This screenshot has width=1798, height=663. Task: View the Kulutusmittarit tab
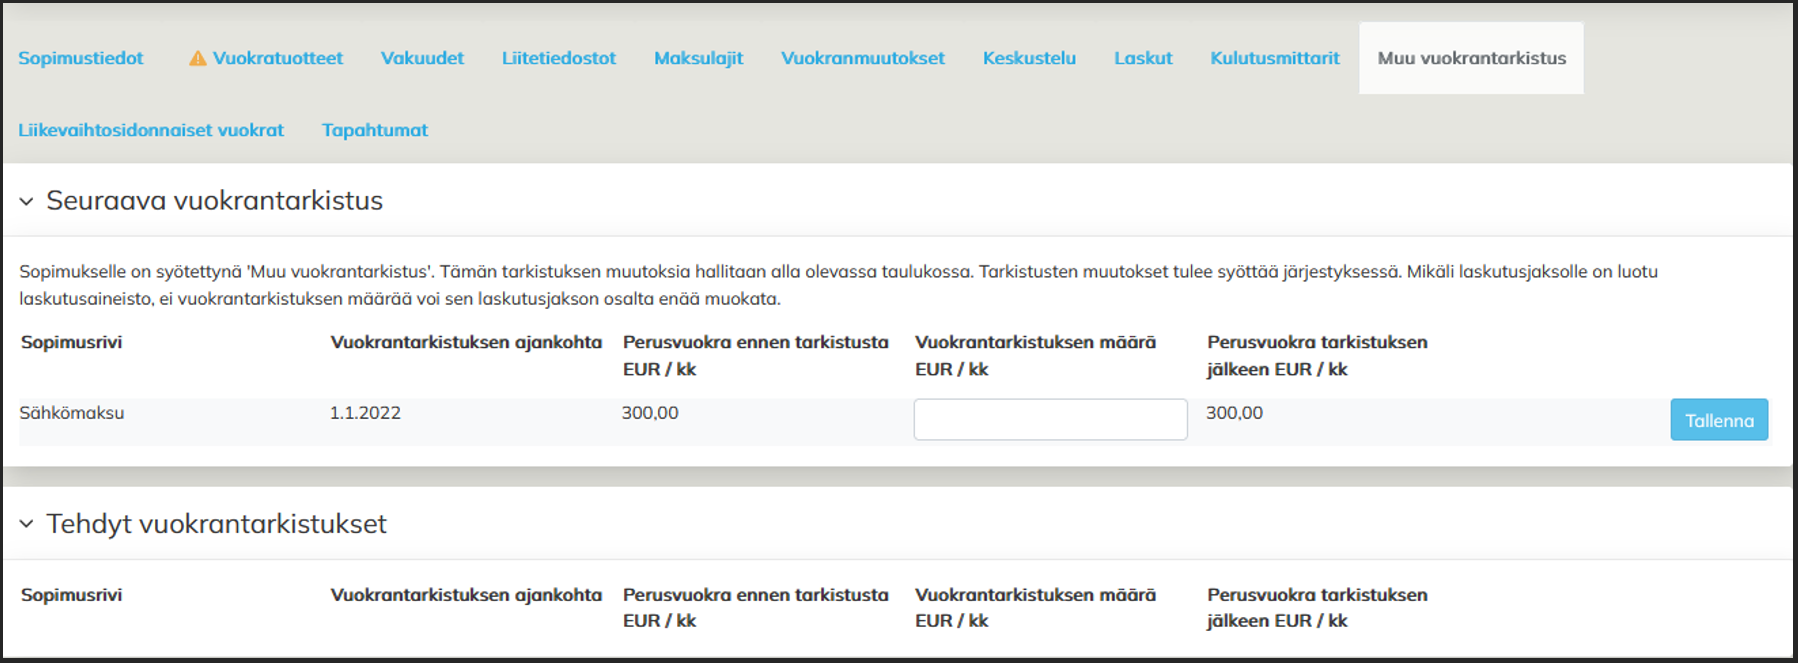click(1274, 59)
